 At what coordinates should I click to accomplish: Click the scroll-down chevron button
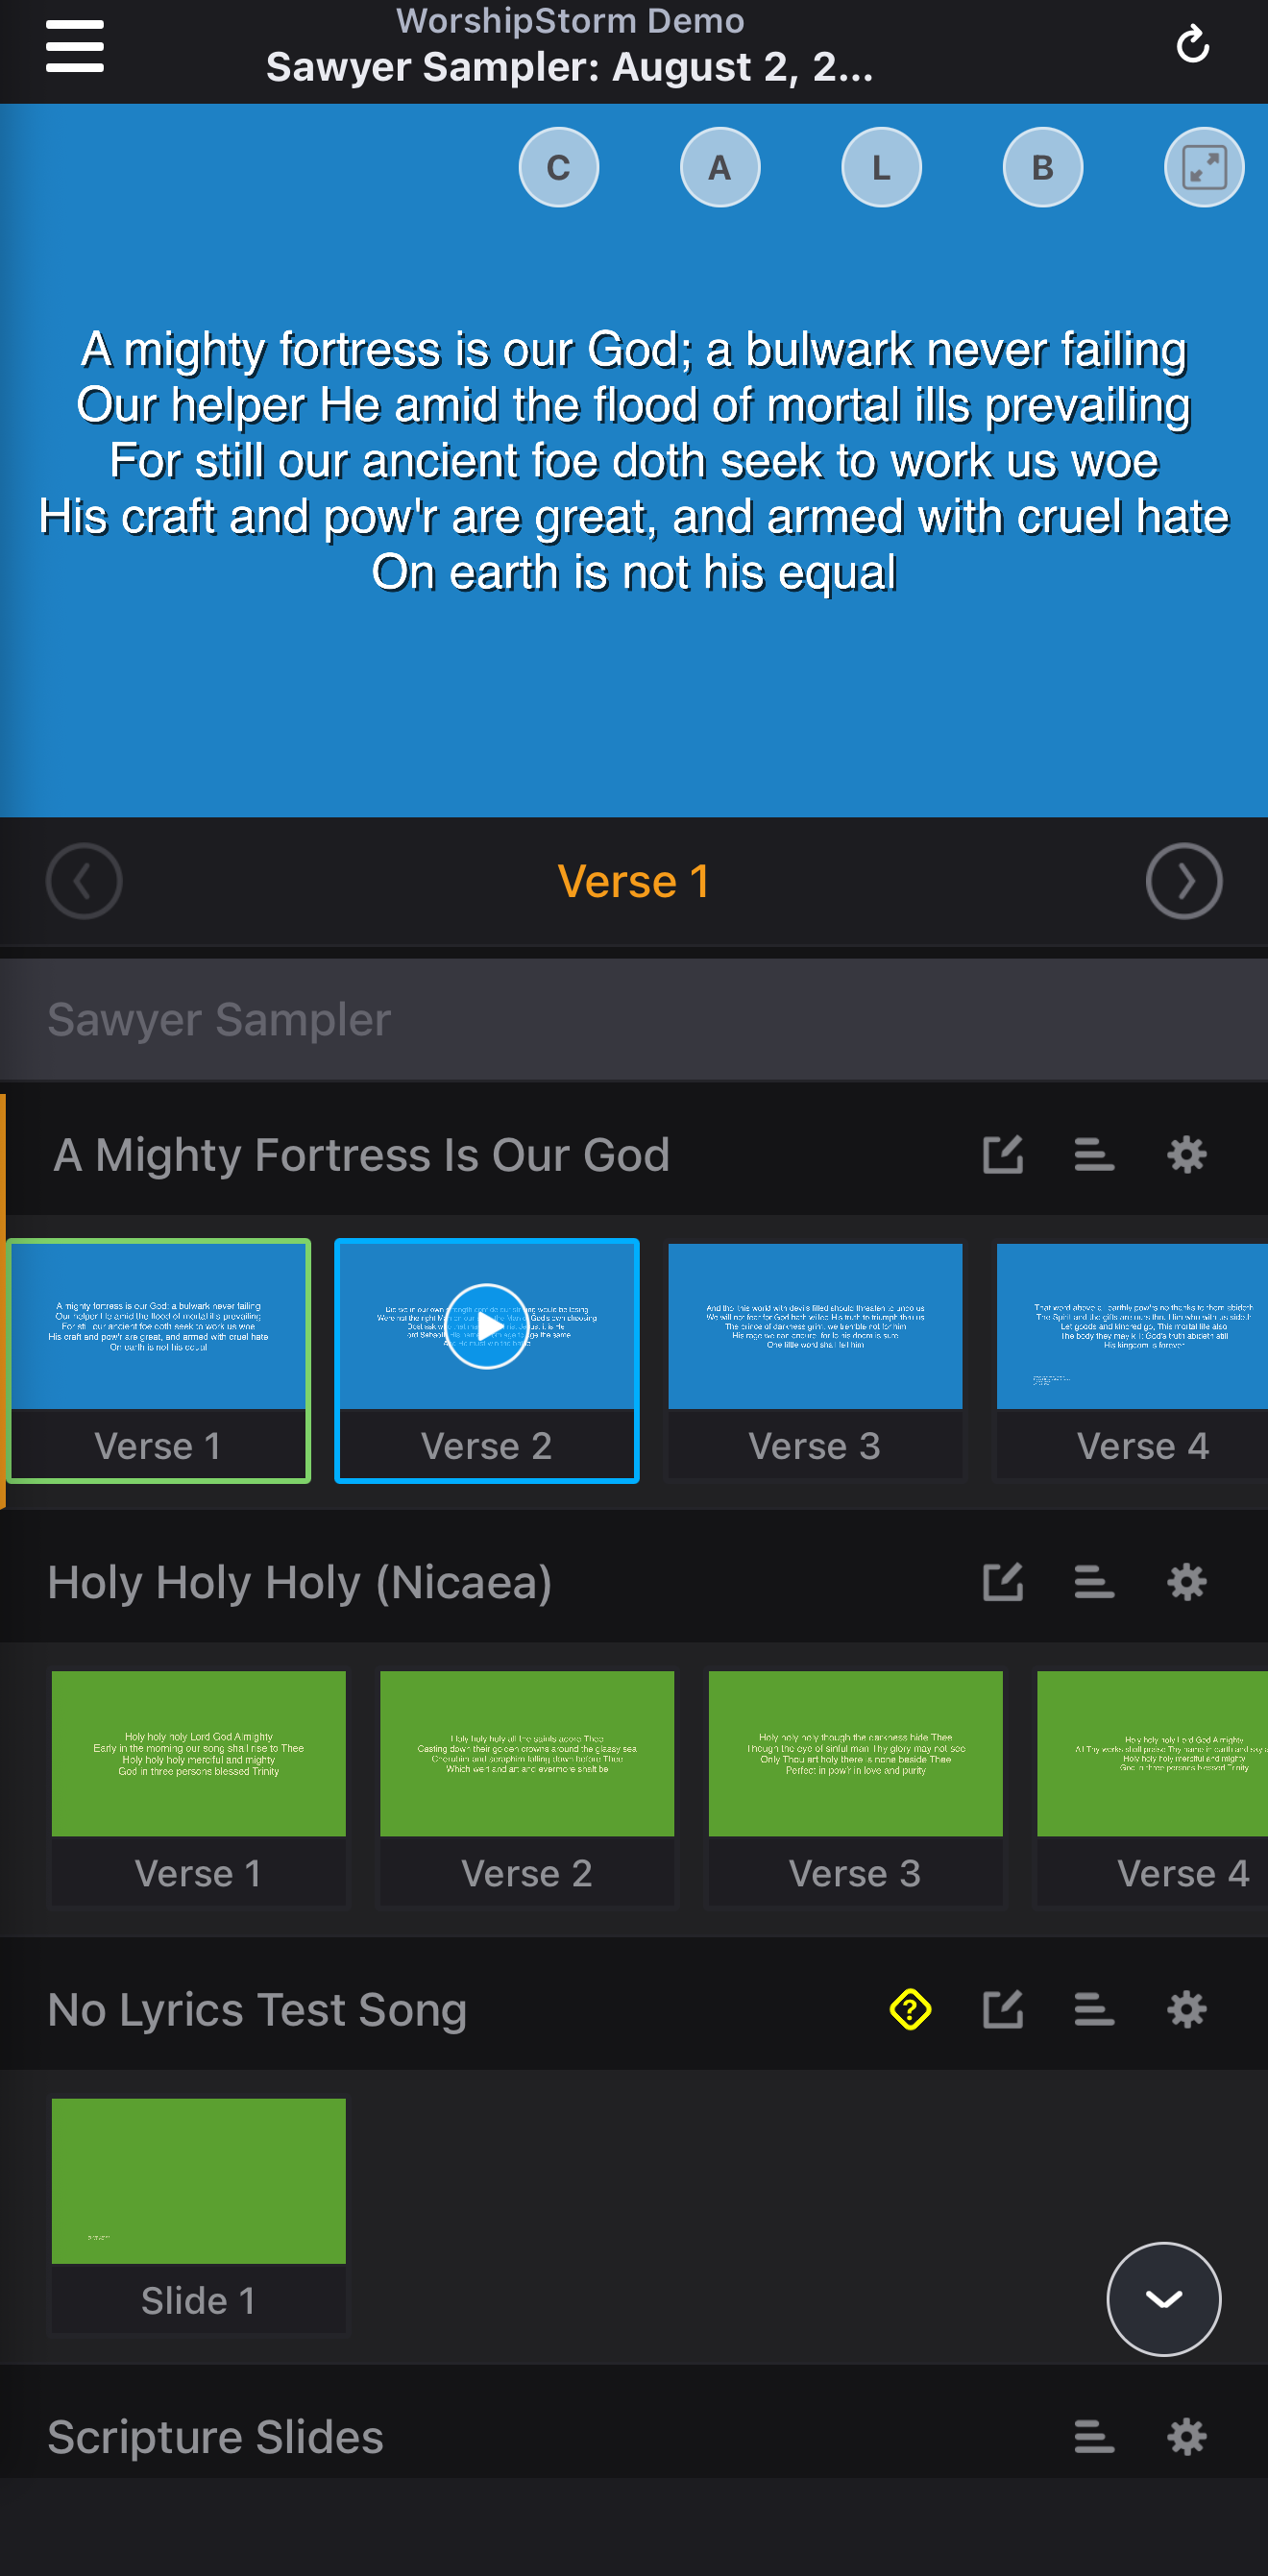pos(1163,2298)
